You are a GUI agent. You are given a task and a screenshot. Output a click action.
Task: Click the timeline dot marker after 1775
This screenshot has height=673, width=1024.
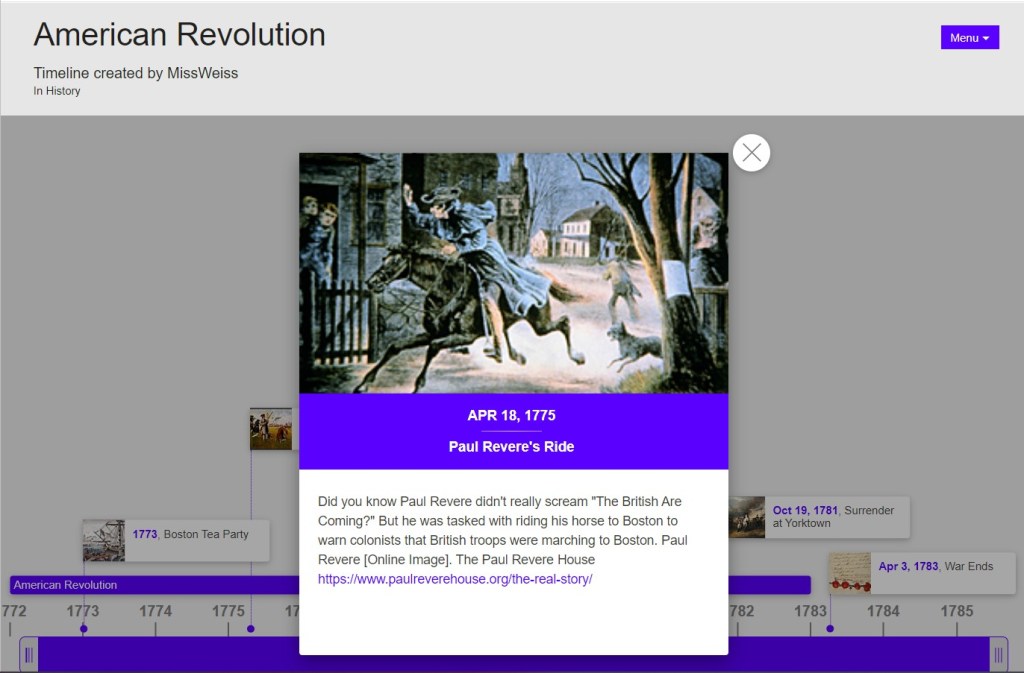point(251,629)
